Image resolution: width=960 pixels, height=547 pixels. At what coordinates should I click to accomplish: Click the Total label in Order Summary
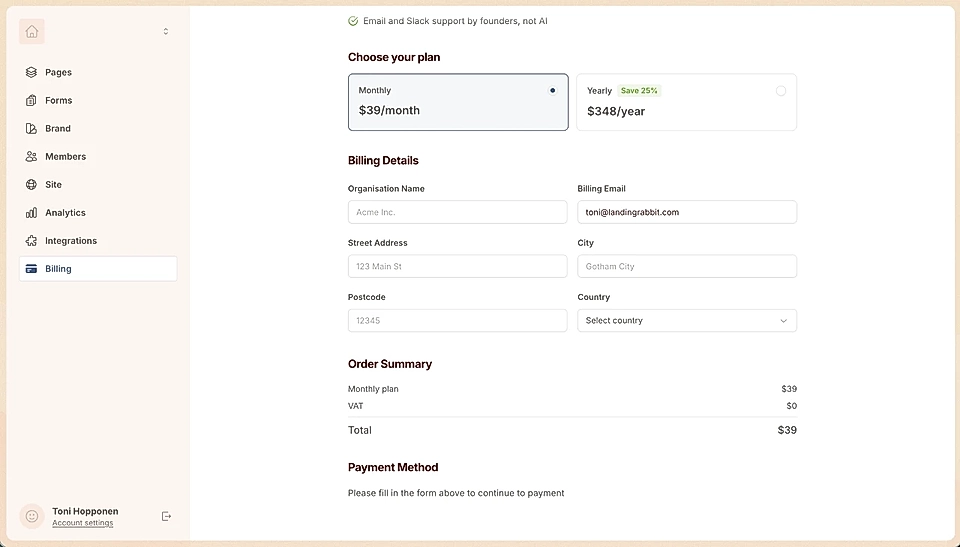pyautogui.click(x=359, y=430)
